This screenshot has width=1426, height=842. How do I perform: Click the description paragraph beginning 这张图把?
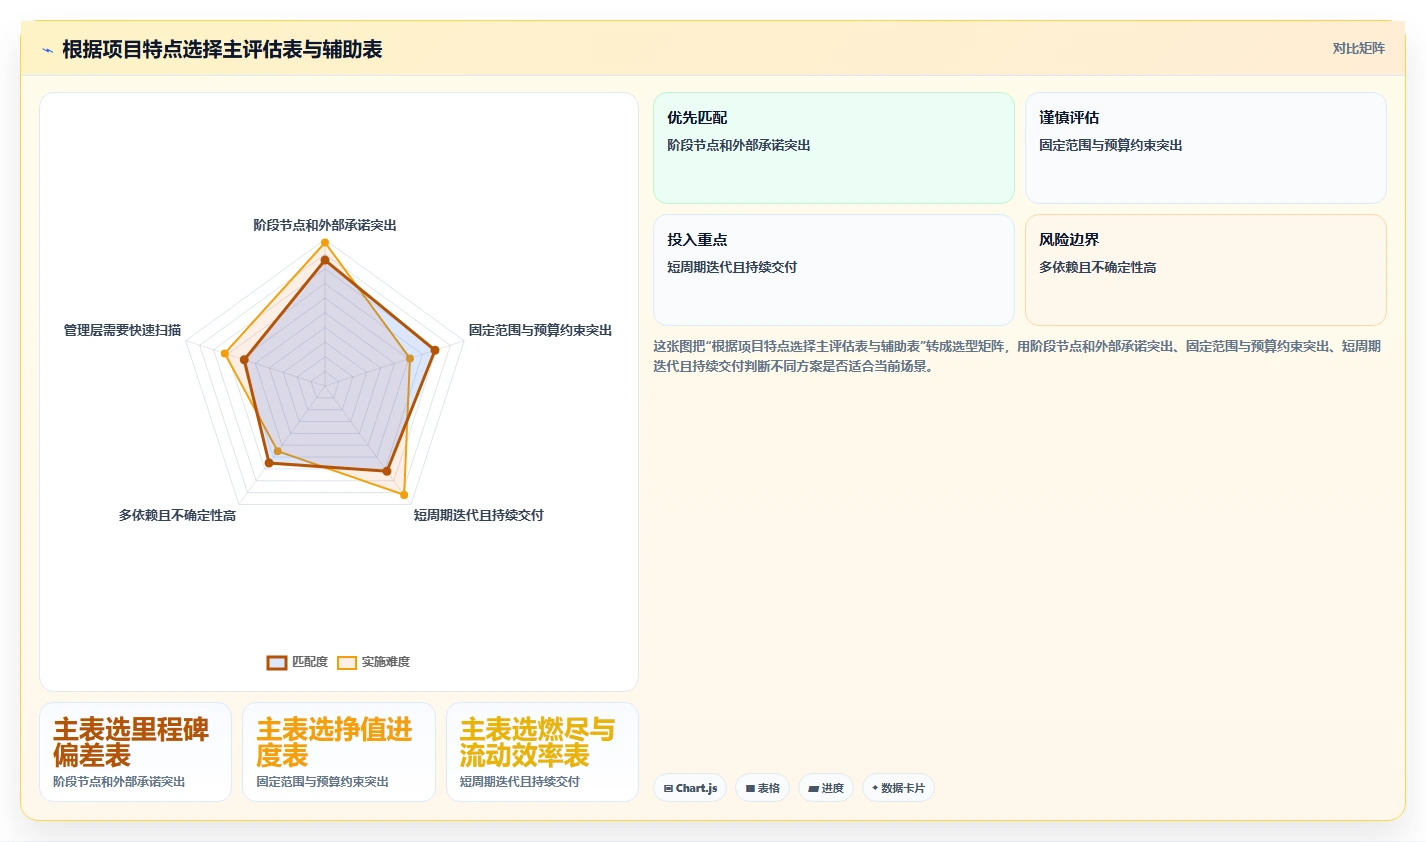tap(1018, 356)
